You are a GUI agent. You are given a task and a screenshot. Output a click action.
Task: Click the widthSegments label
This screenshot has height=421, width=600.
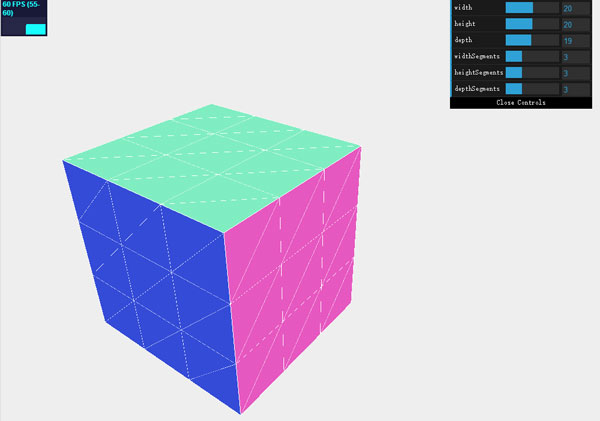pos(477,57)
